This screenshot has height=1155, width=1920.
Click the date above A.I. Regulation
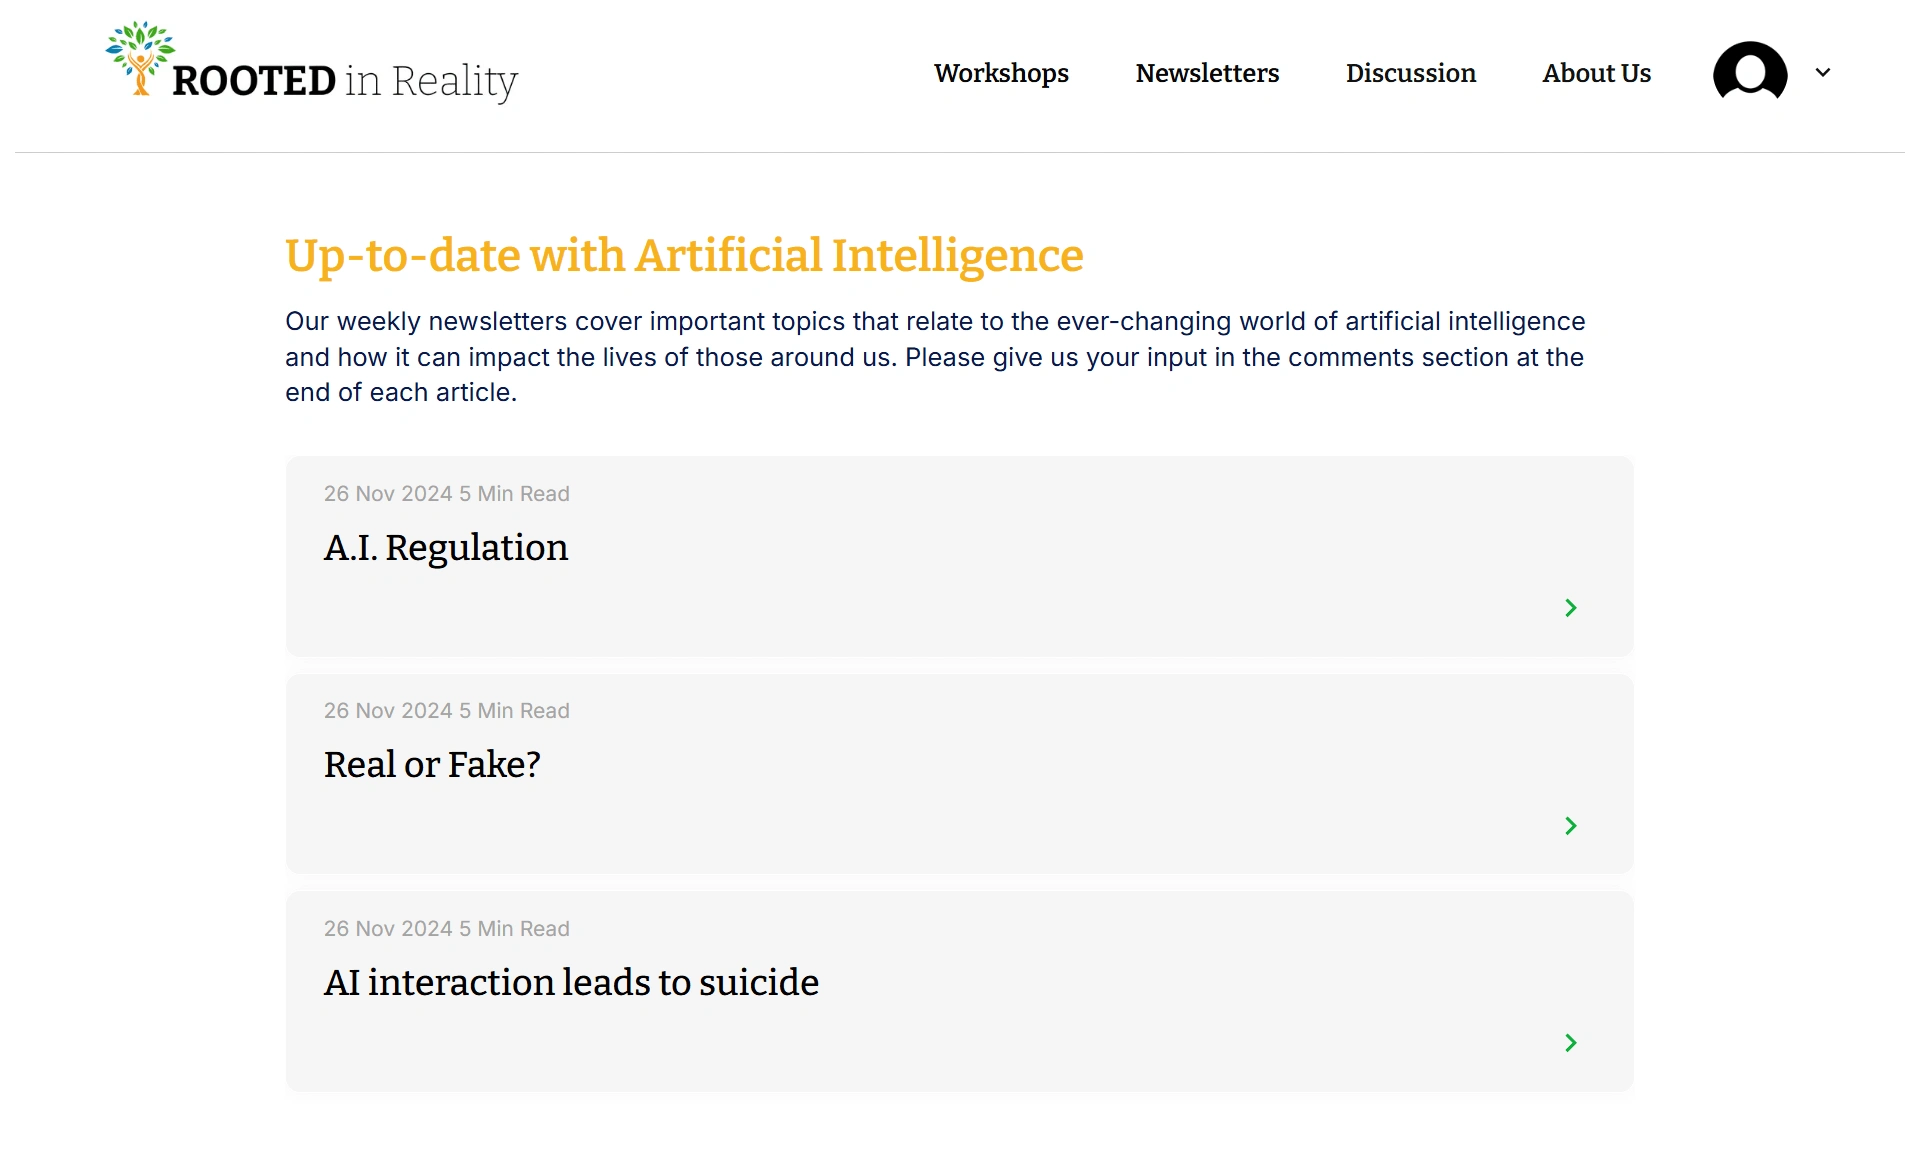click(x=388, y=494)
